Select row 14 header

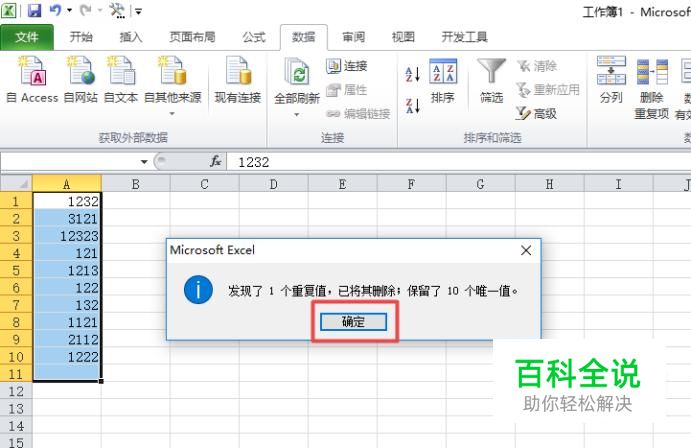[16, 426]
